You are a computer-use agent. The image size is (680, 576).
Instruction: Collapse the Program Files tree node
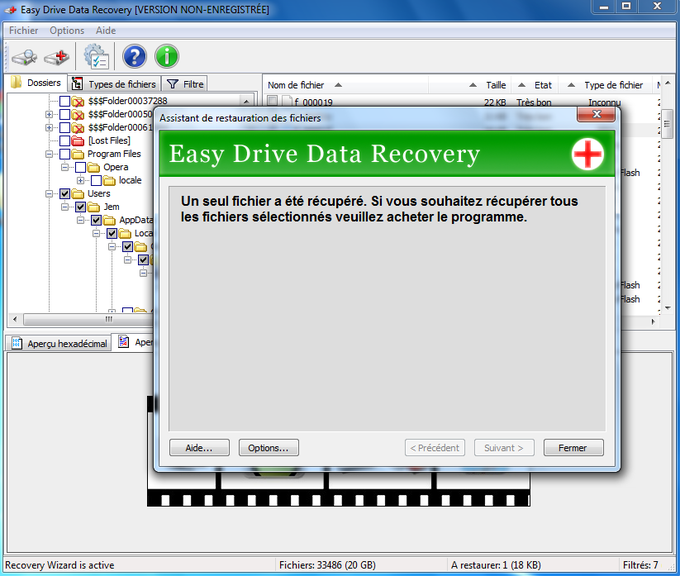coord(49,154)
